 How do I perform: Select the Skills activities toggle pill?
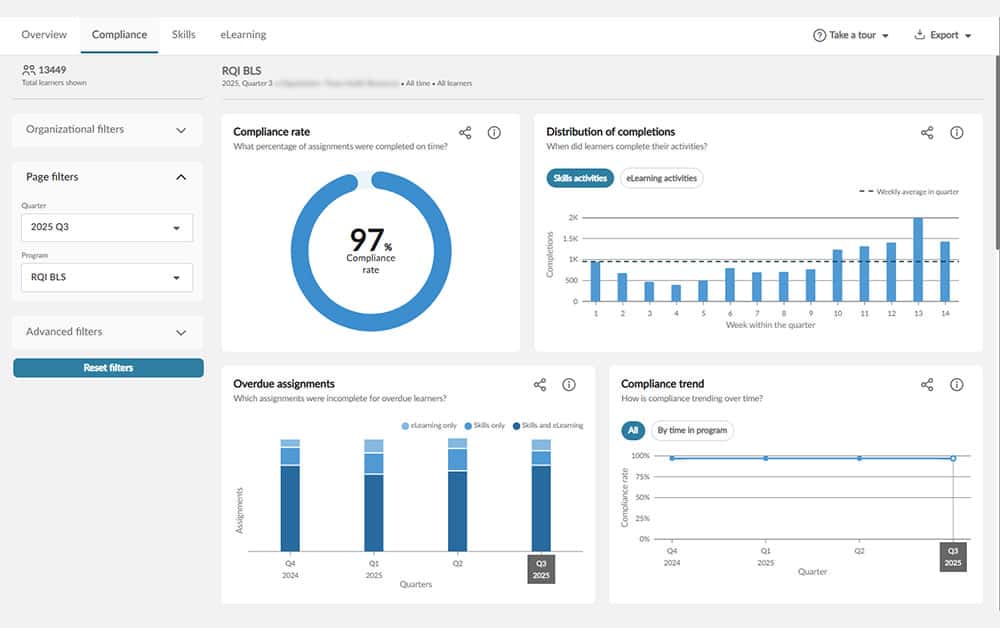click(x=580, y=178)
